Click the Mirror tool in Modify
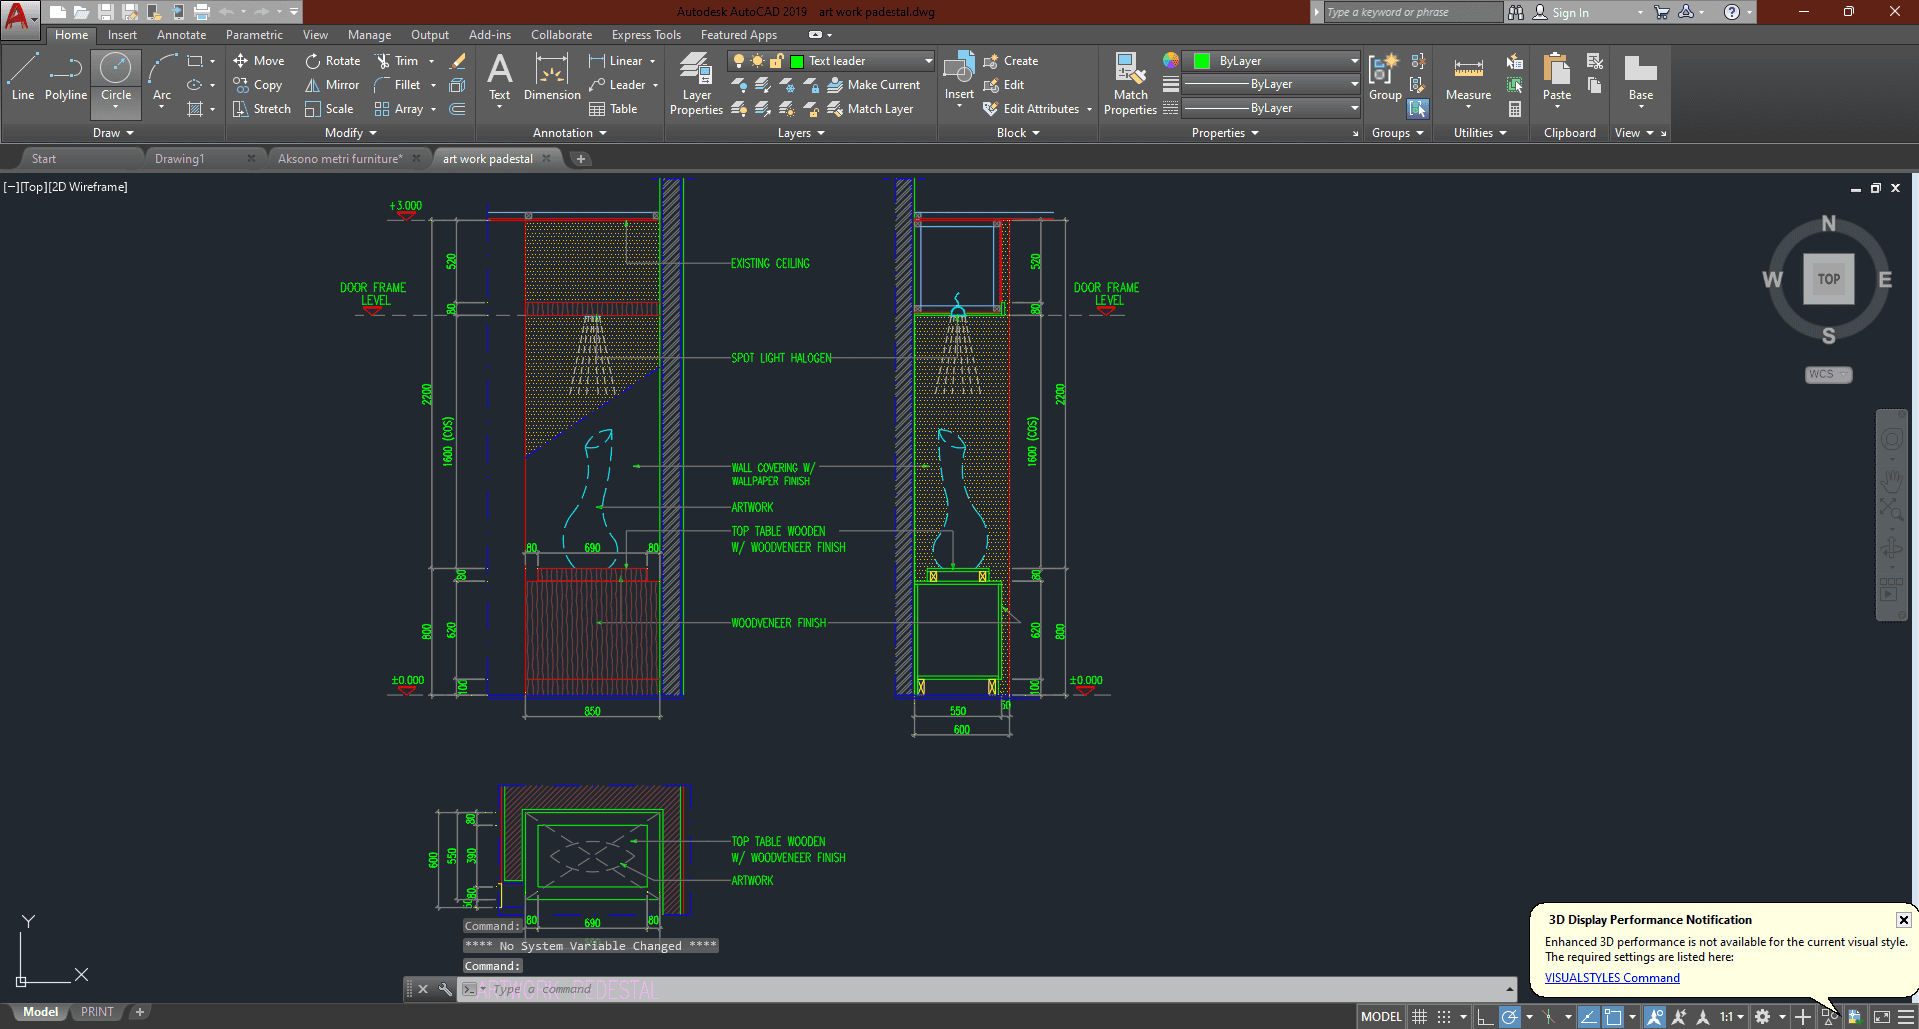The height and width of the screenshot is (1029, 1919). (x=332, y=85)
